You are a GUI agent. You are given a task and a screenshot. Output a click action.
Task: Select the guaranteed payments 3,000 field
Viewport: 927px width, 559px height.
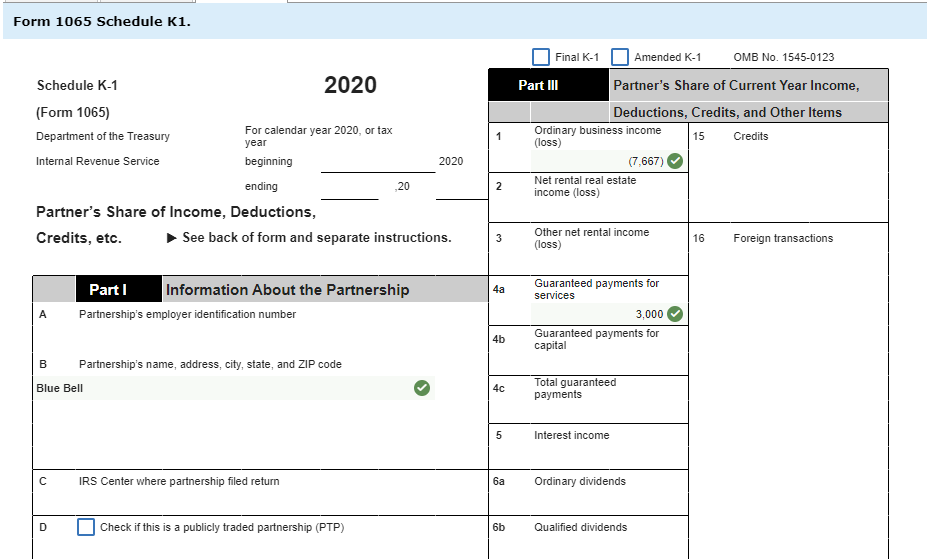pos(608,314)
